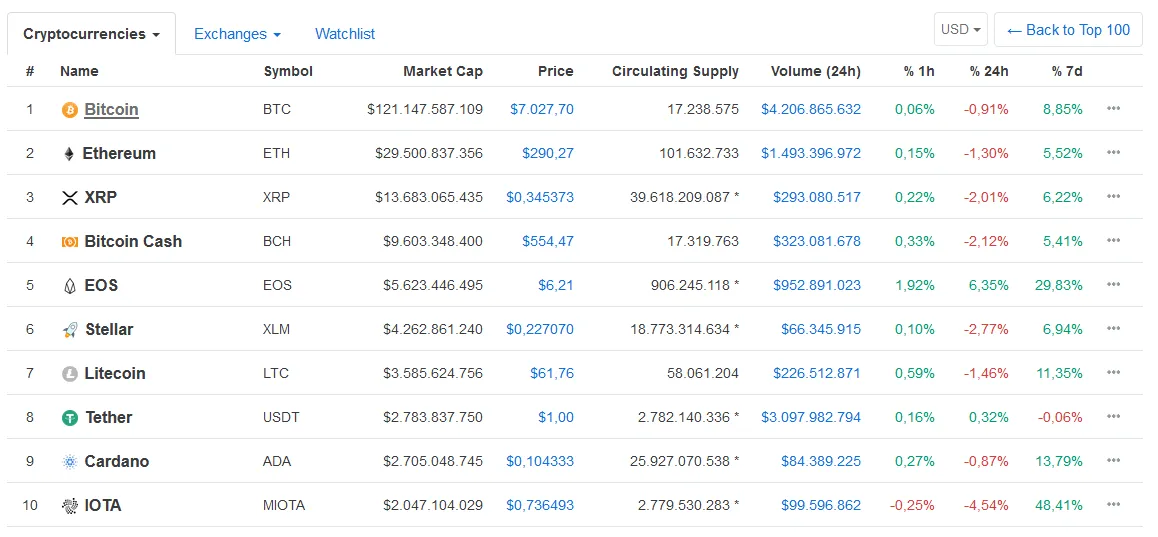
Task: Click the Ethereum diamond logo icon
Action: pyautogui.click(x=69, y=154)
